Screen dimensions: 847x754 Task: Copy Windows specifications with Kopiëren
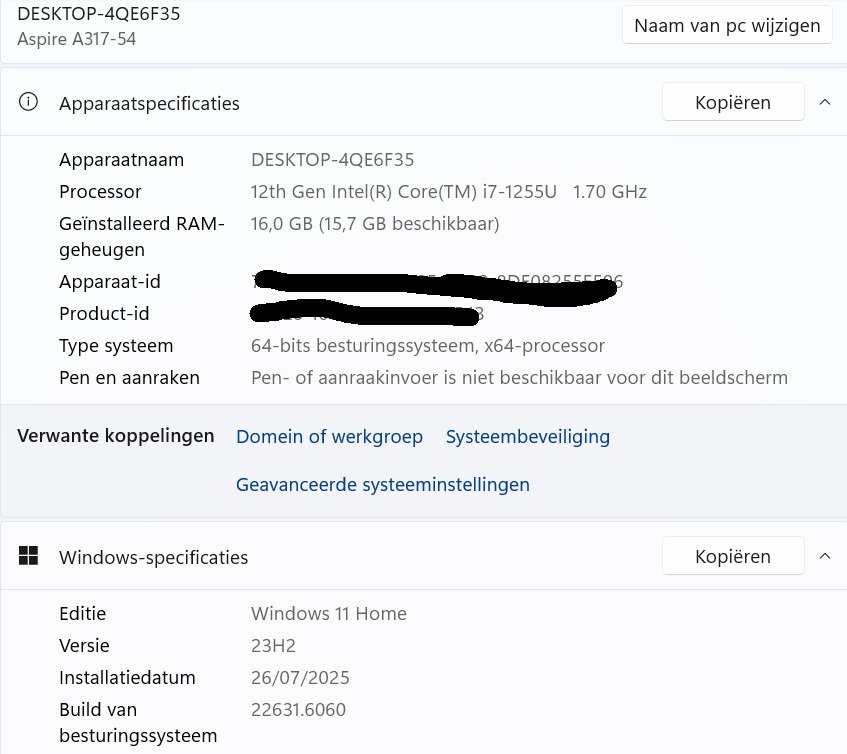(x=733, y=556)
